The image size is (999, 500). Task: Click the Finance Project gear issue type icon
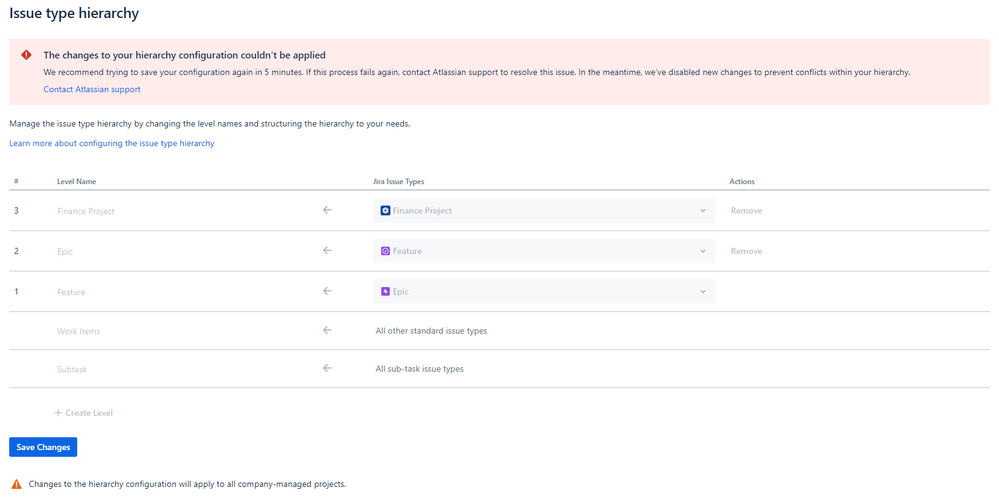[x=385, y=210]
